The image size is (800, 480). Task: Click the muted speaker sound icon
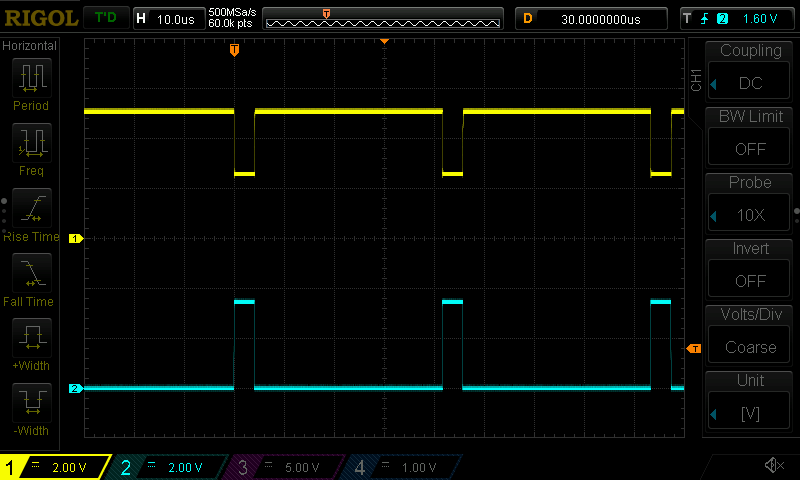click(774, 465)
